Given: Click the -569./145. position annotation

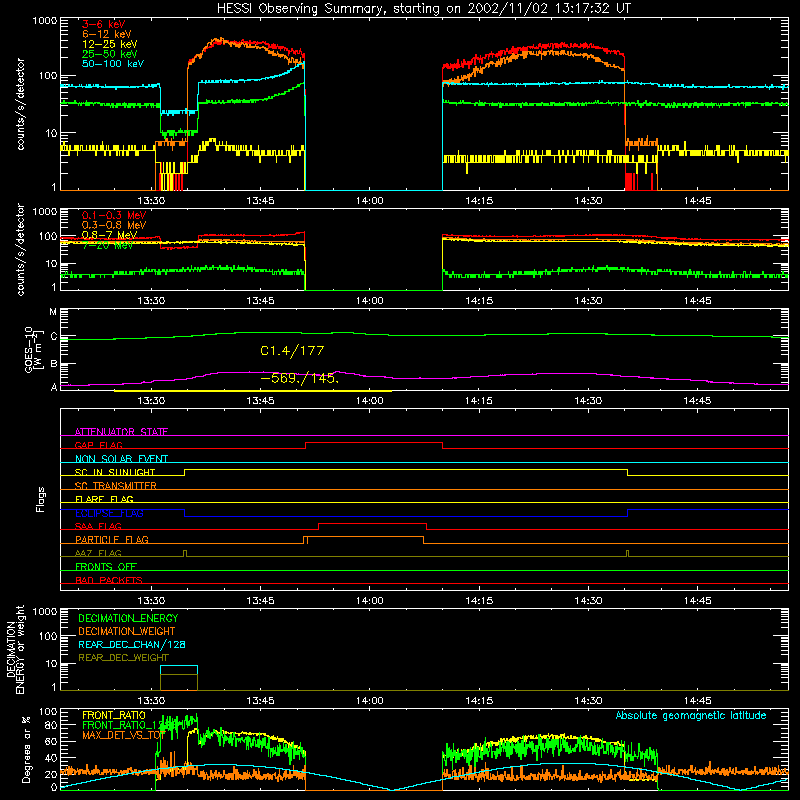Looking at the screenshot, I should 299,378.
